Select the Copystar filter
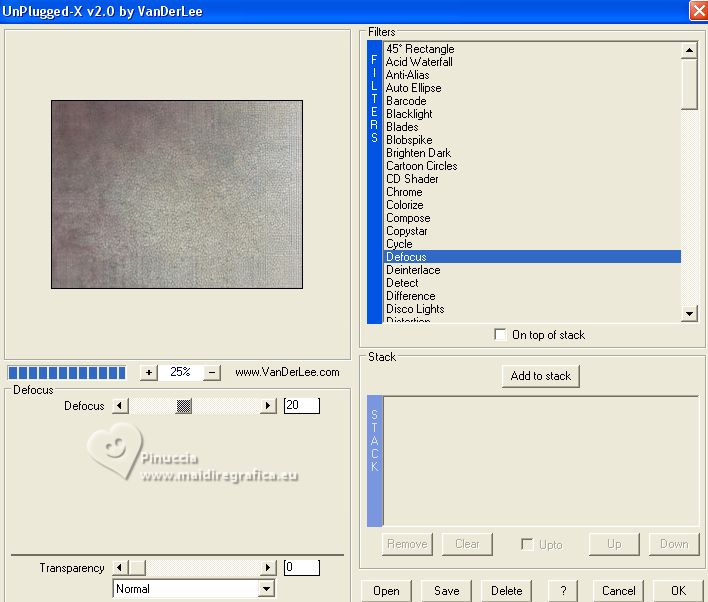This screenshot has height=602, width=708. pyautogui.click(x=532, y=231)
